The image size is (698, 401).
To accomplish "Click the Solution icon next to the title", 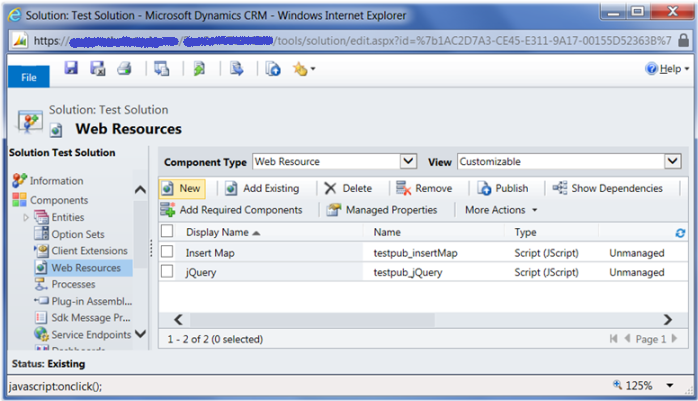I will point(30,122).
